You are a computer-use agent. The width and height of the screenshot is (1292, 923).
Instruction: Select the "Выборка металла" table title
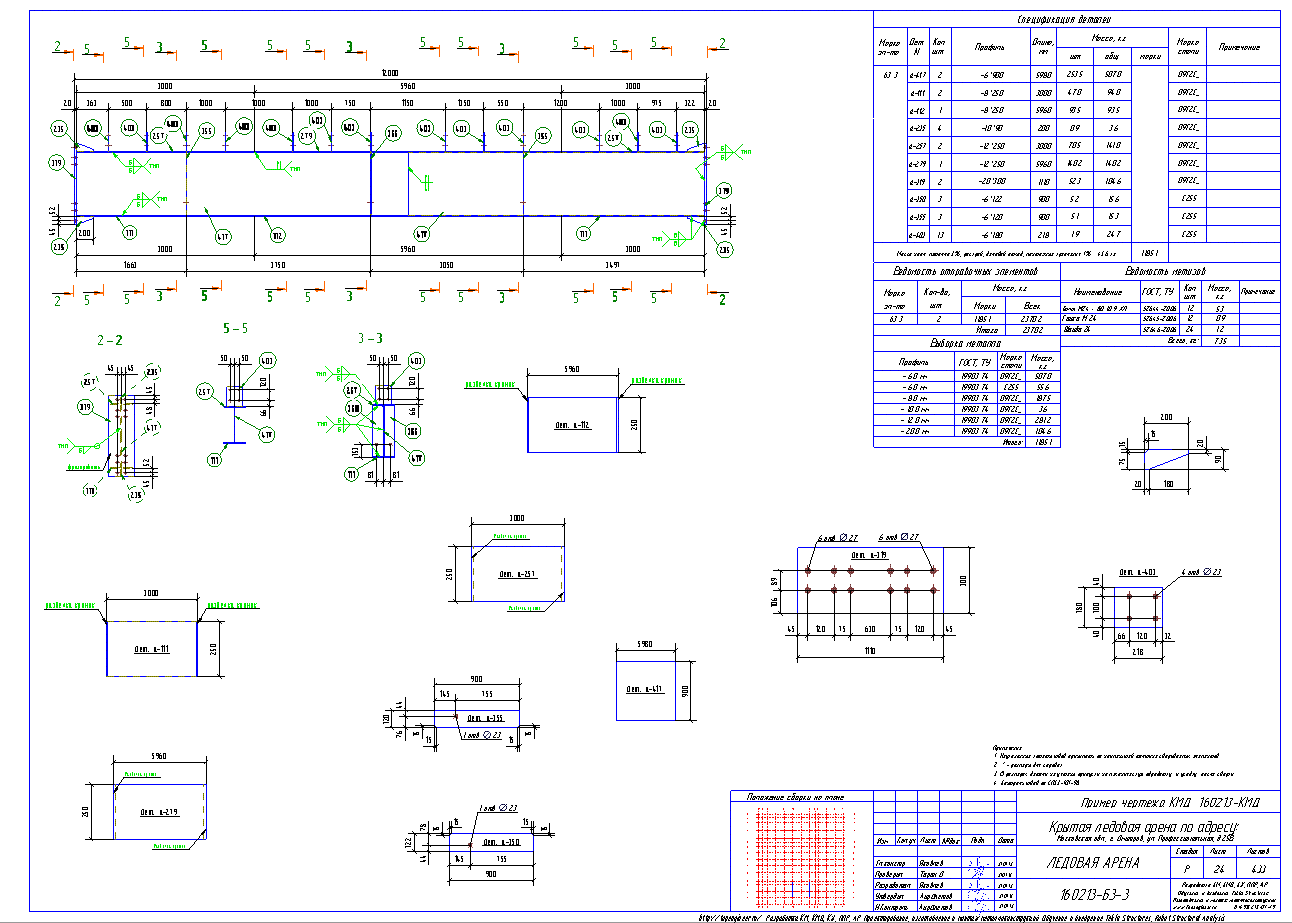[x=967, y=343]
